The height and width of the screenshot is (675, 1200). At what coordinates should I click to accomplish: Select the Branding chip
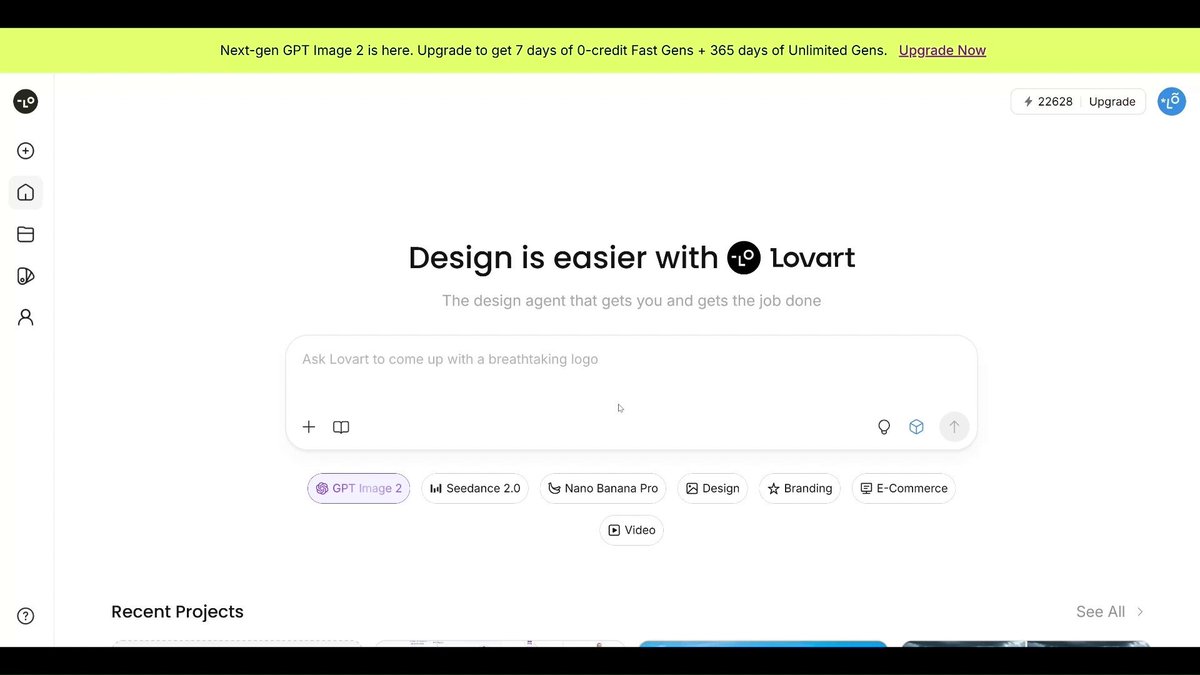[800, 488]
